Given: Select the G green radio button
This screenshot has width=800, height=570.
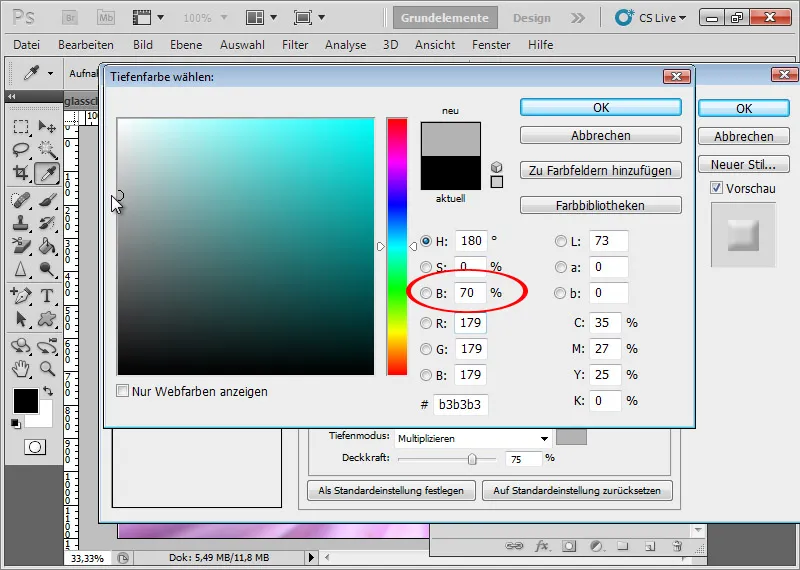Looking at the screenshot, I should pos(426,349).
